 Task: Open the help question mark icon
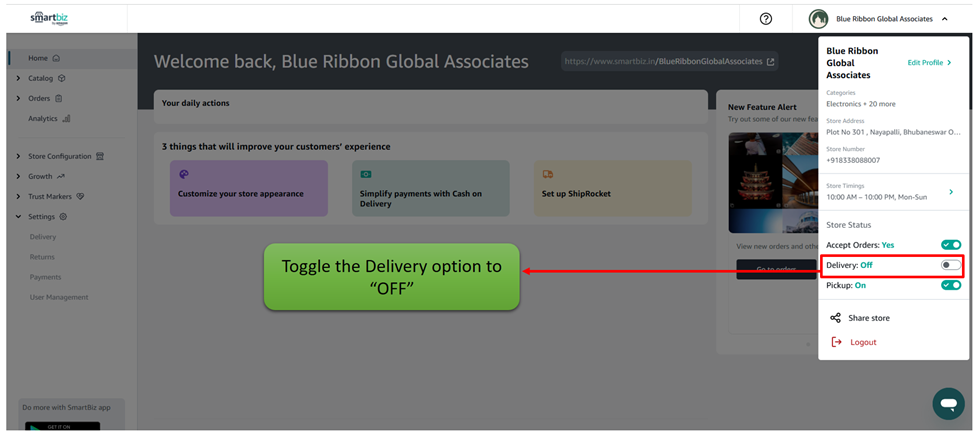pyautogui.click(x=766, y=19)
